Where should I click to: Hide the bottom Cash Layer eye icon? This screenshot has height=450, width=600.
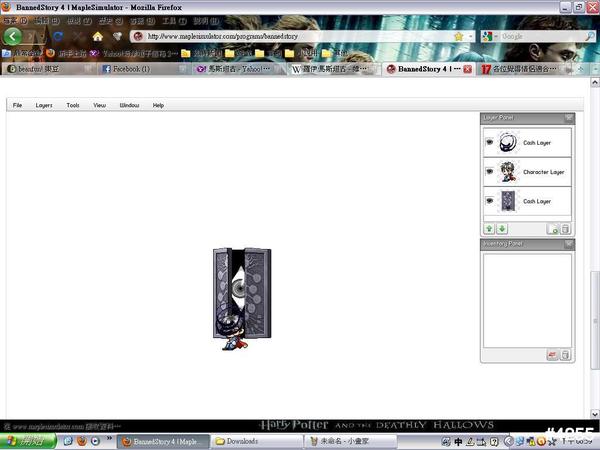(489, 201)
